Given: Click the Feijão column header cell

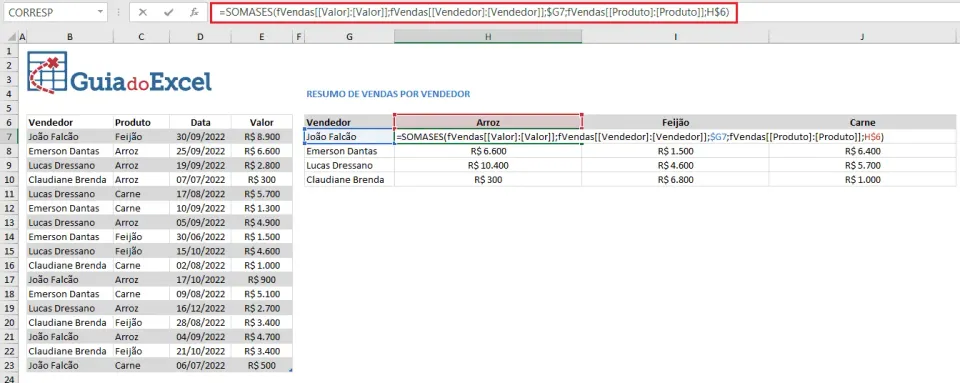Looking at the screenshot, I should pos(675,122).
